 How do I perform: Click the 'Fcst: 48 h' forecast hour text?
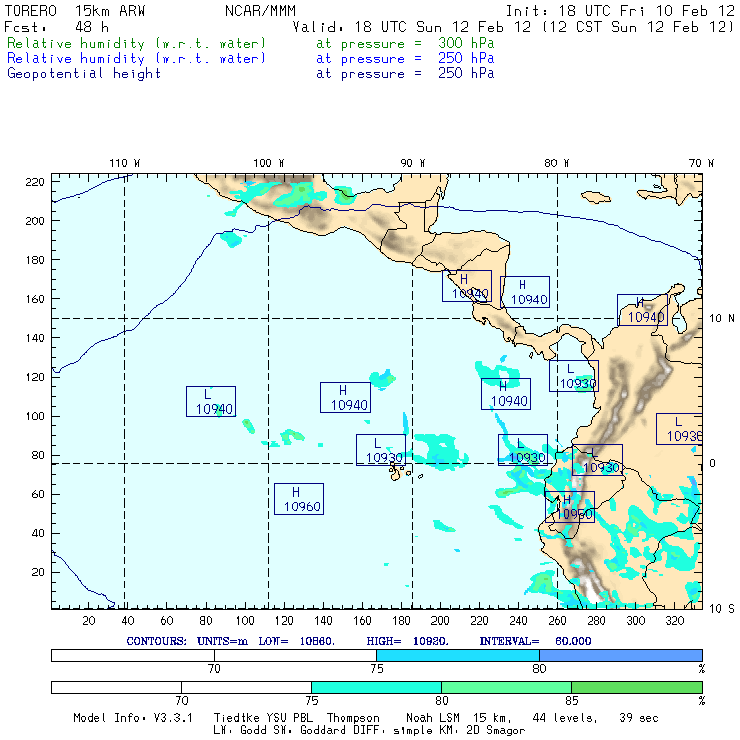coord(56,27)
